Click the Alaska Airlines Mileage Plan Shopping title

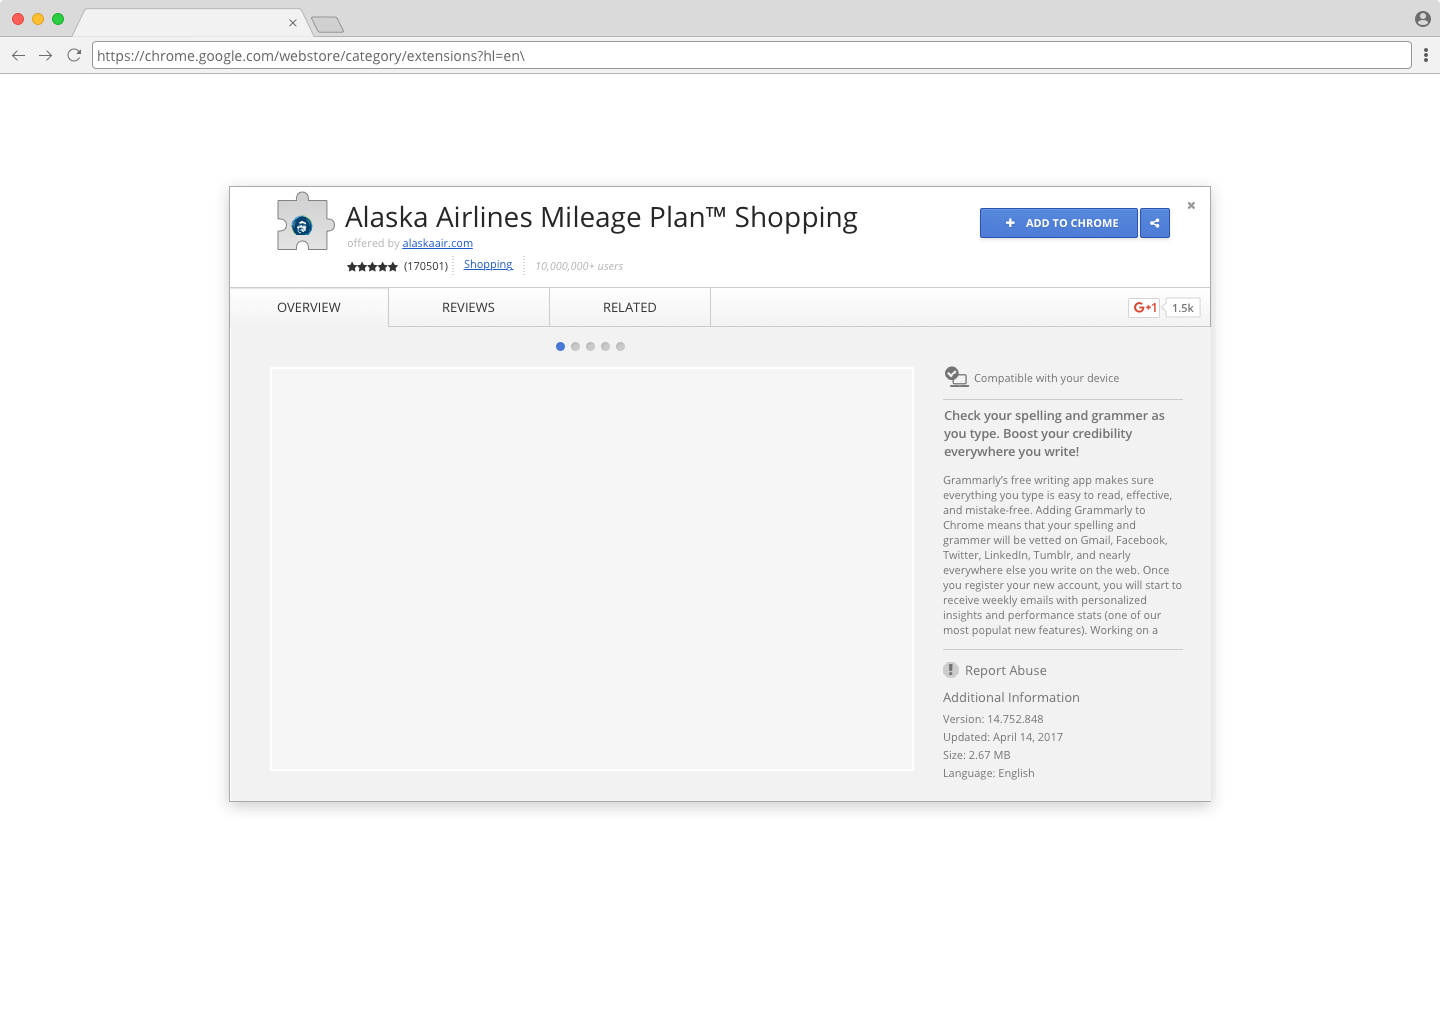(601, 217)
